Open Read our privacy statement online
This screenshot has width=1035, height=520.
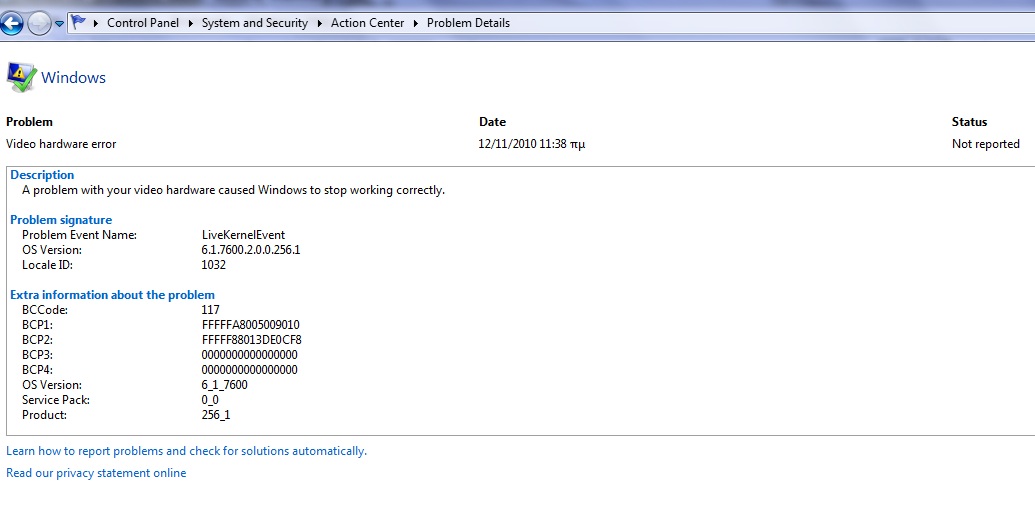coord(96,472)
